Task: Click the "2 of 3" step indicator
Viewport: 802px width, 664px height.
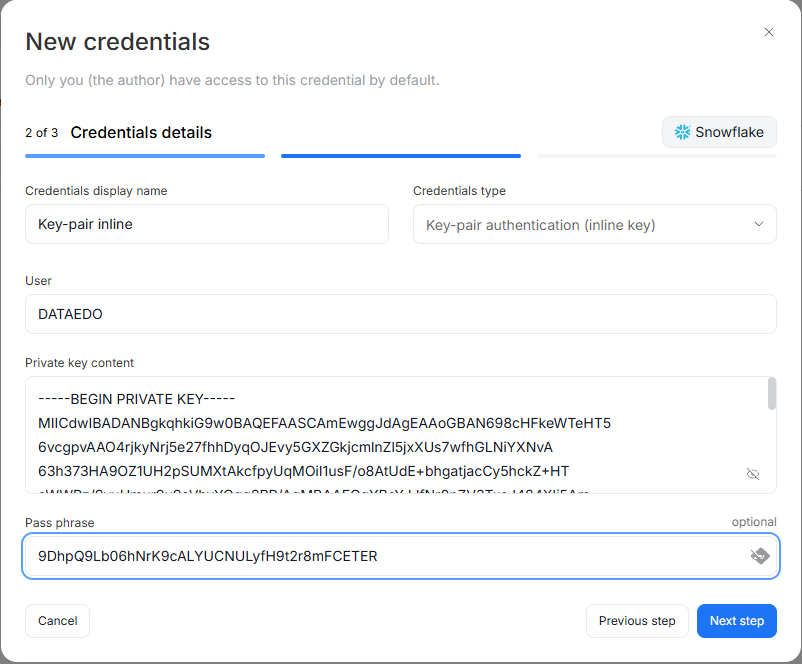Action: (41, 132)
